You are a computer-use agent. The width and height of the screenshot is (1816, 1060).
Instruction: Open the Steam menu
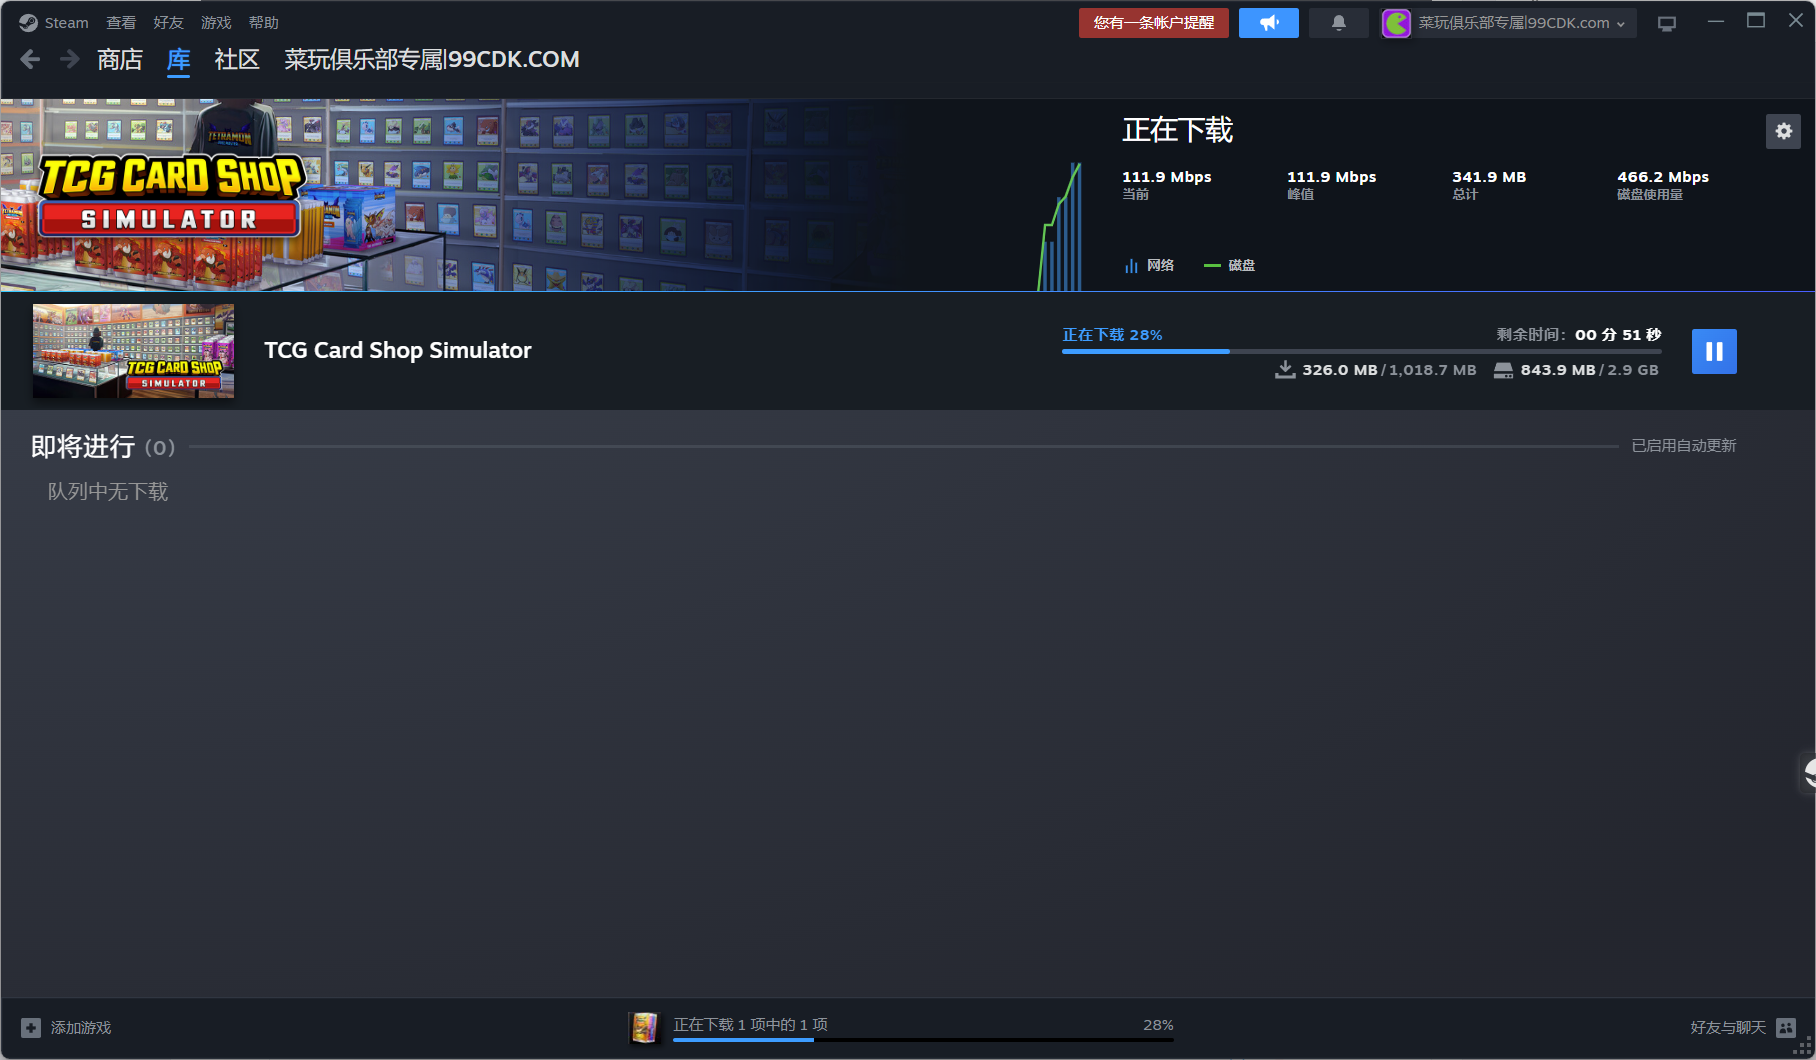(66, 22)
